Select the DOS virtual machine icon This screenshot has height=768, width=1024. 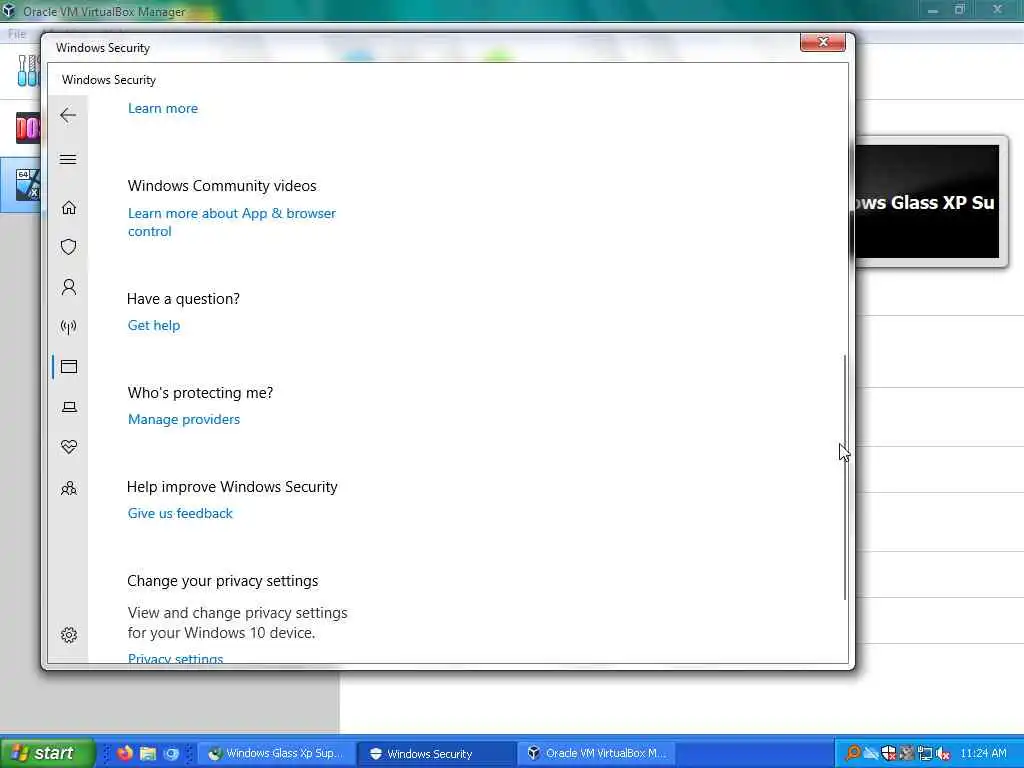coord(28,127)
